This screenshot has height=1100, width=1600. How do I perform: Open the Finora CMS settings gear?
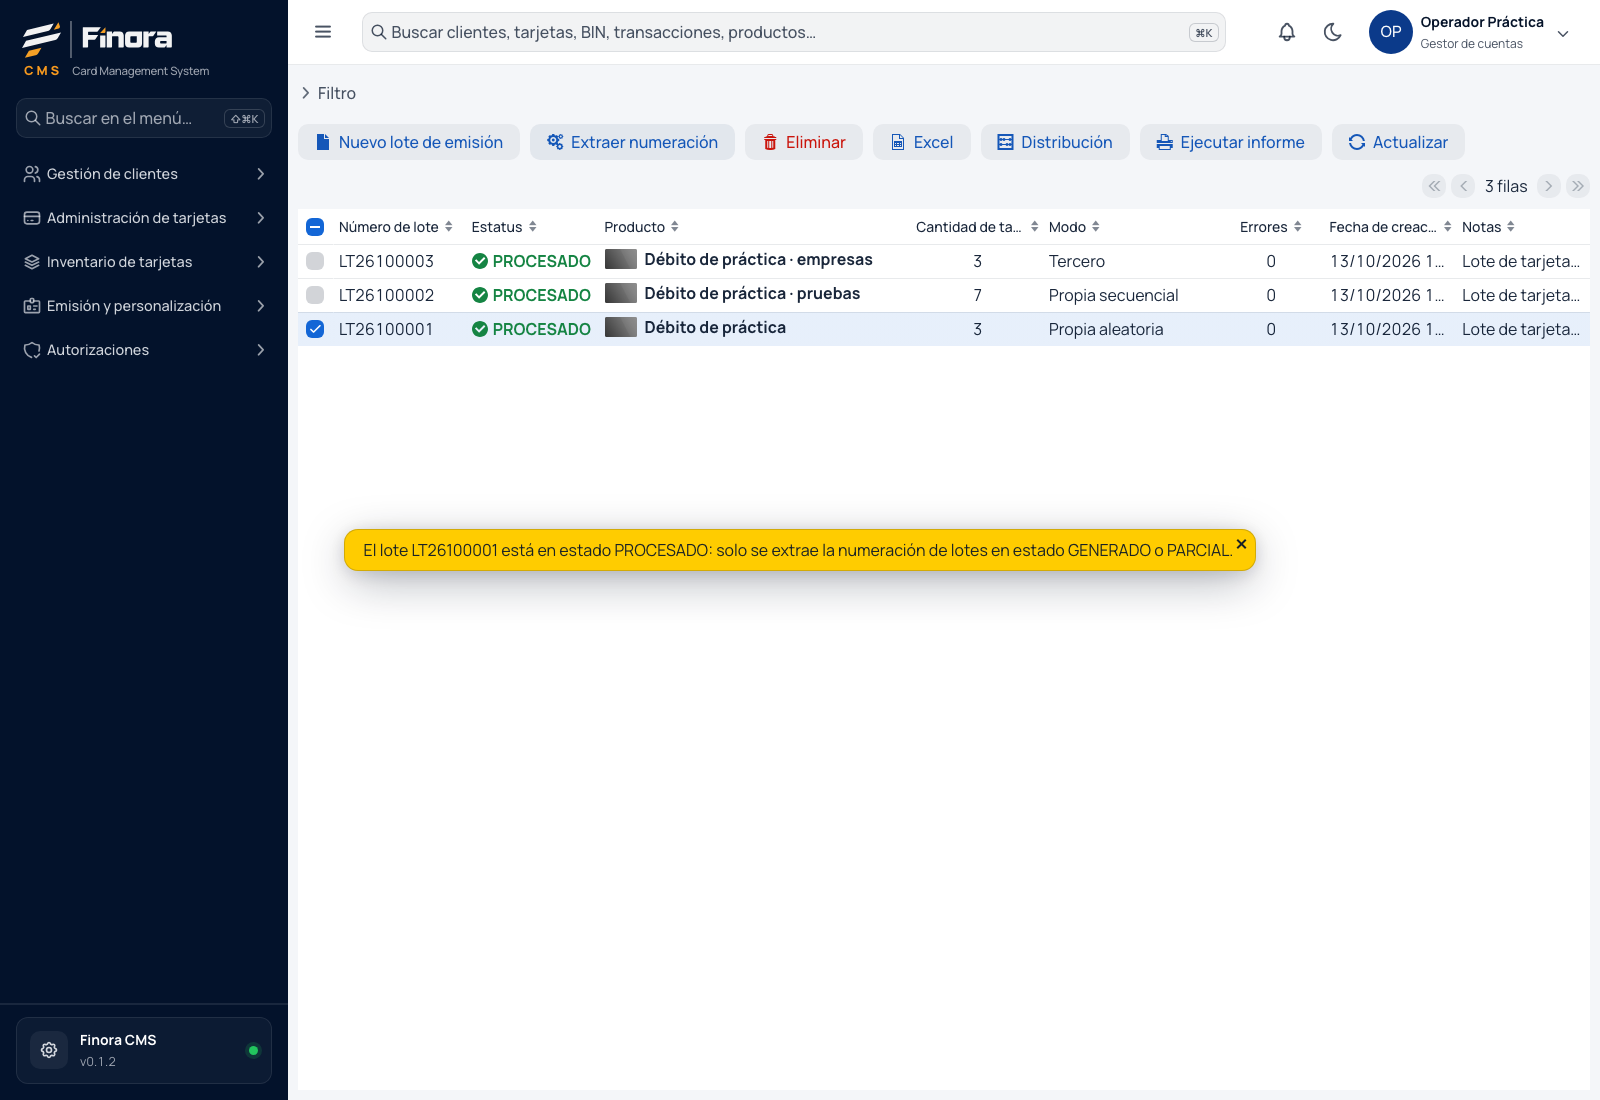click(x=49, y=1050)
